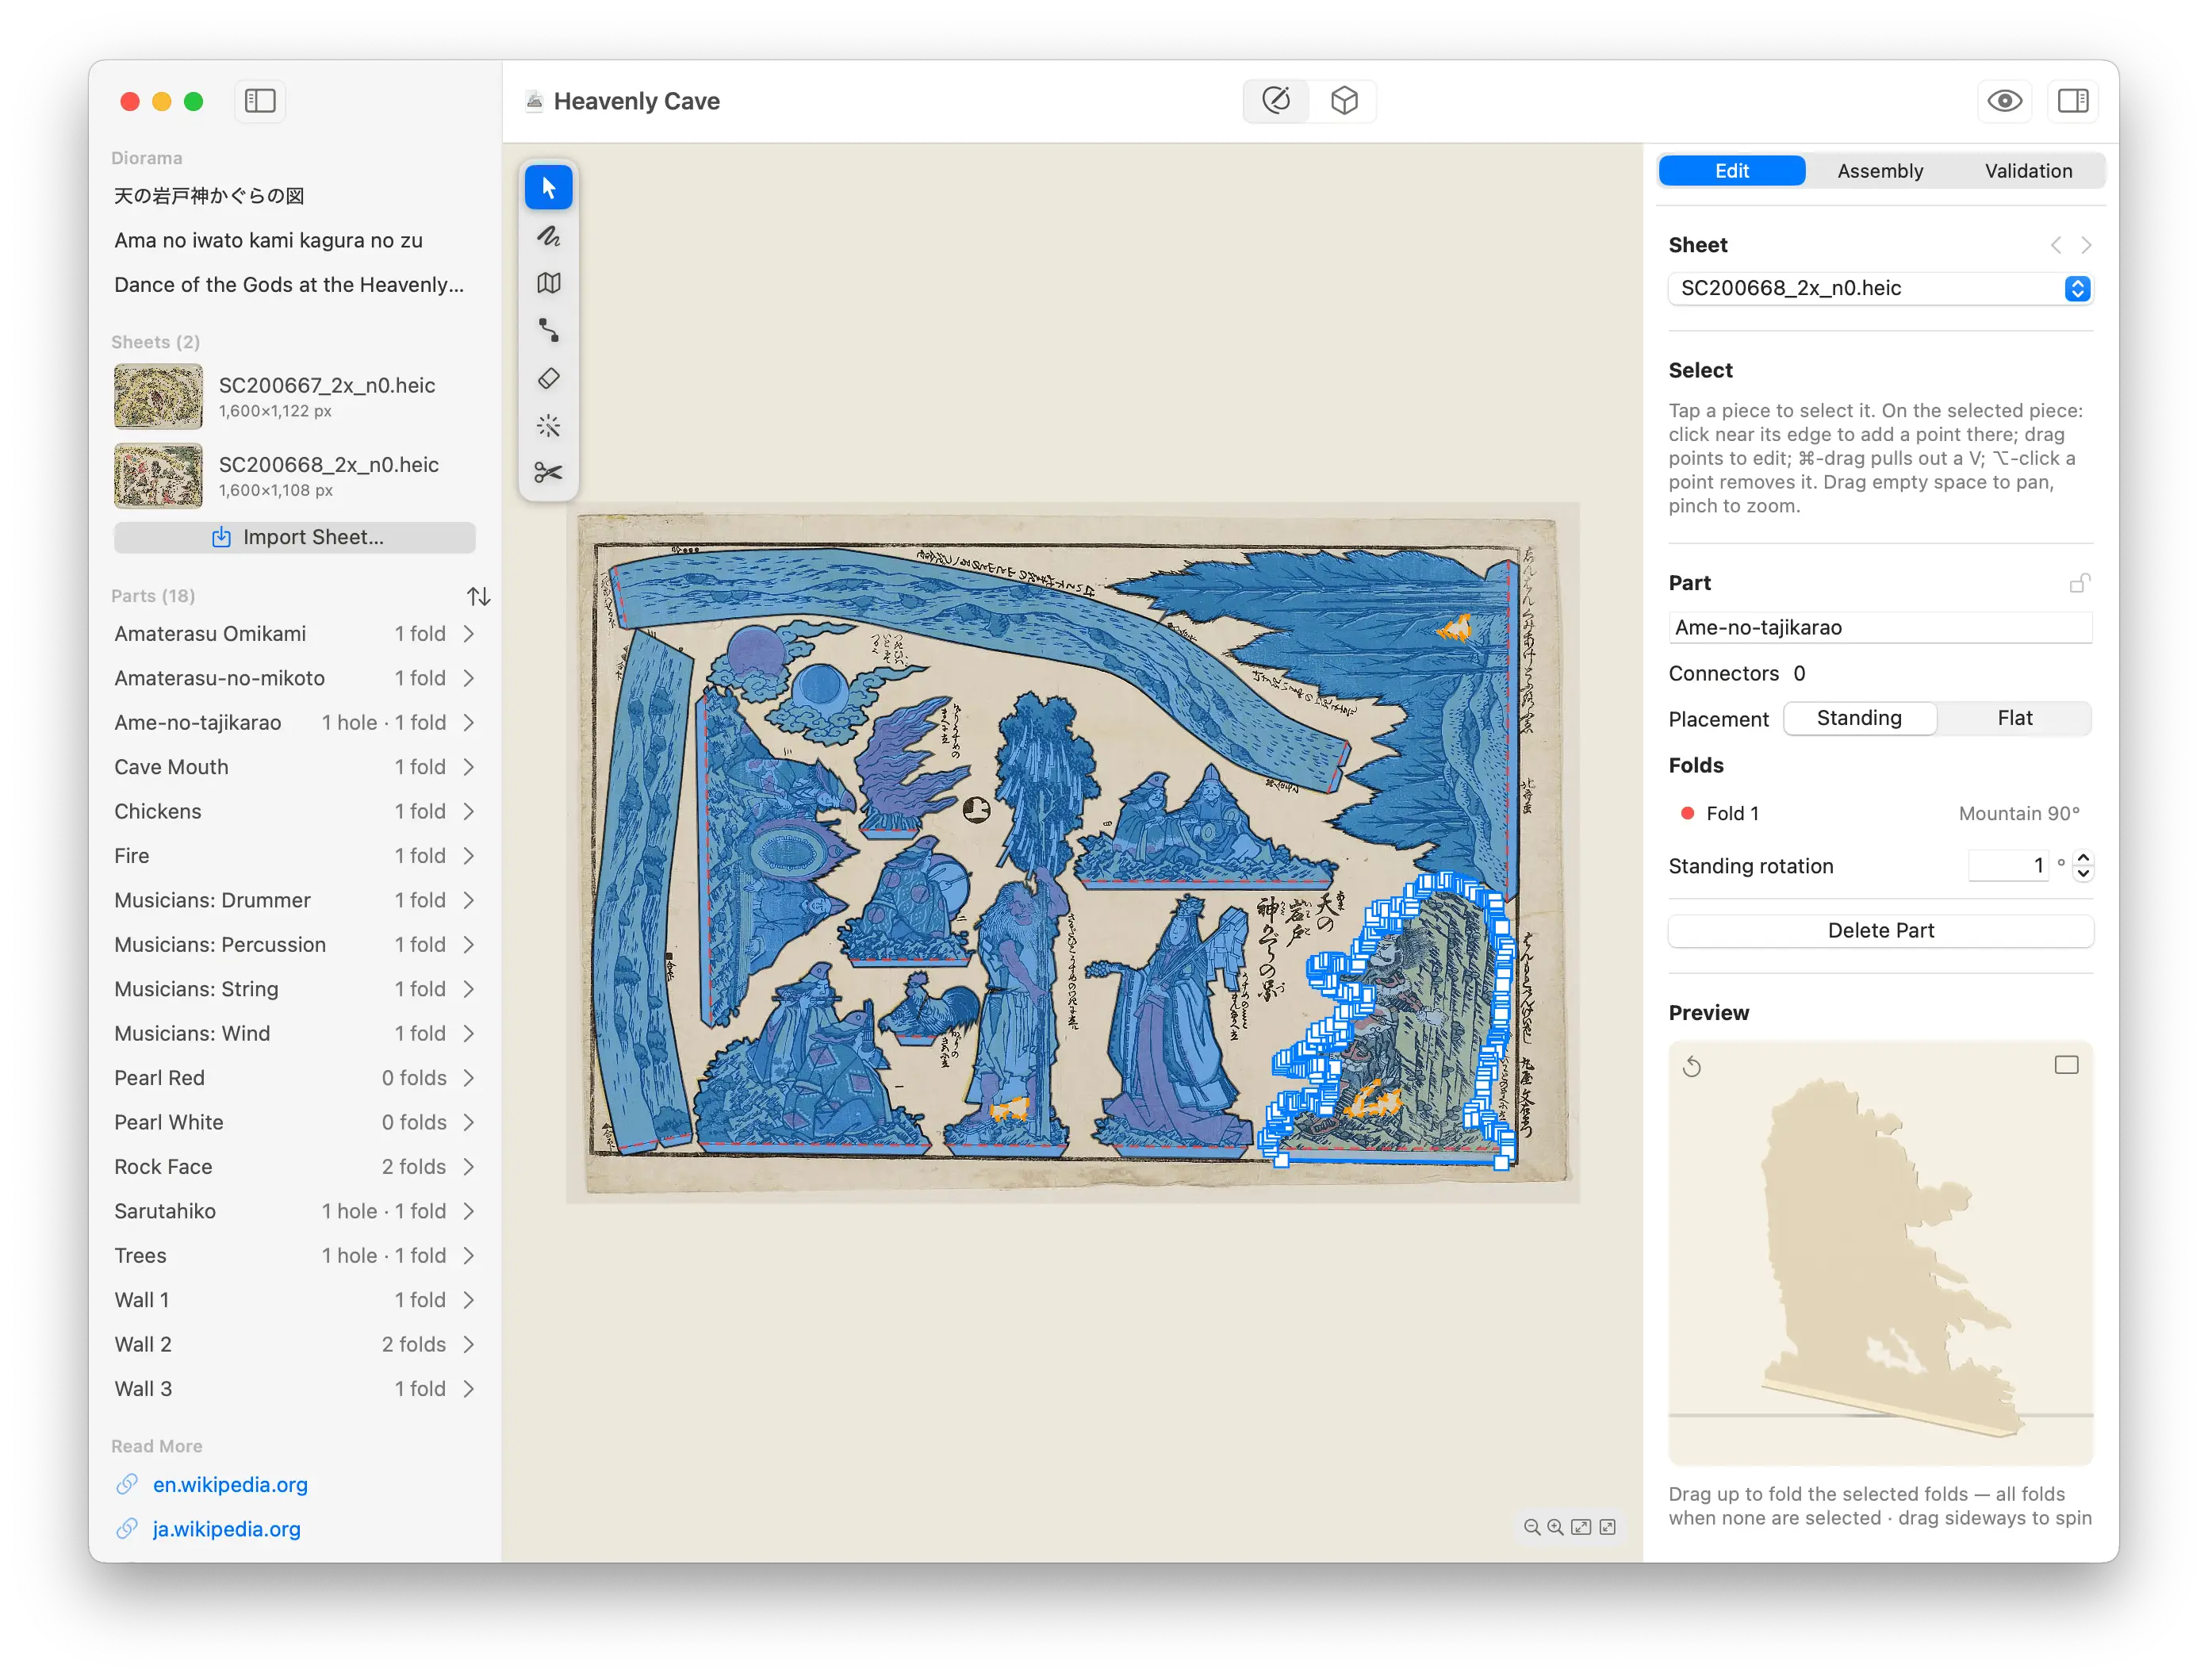Image resolution: width=2208 pixels, height=1680 pixels.
Task: Set placement to Standing
Action: [1859, 718]
